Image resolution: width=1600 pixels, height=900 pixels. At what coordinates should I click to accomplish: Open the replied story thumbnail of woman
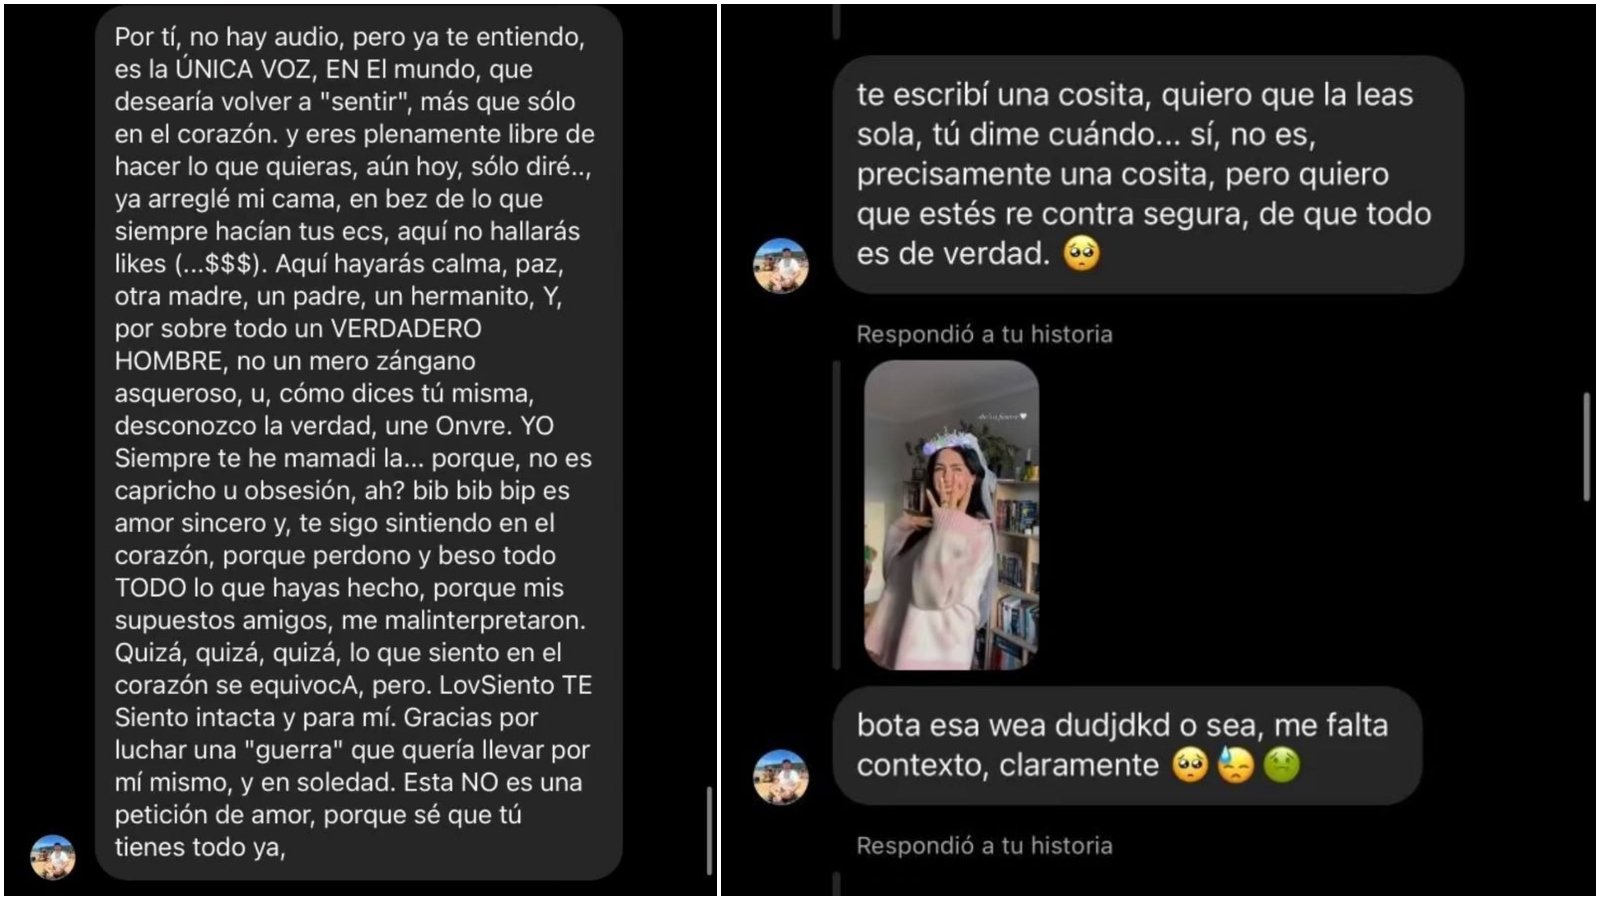pos(951,515)
